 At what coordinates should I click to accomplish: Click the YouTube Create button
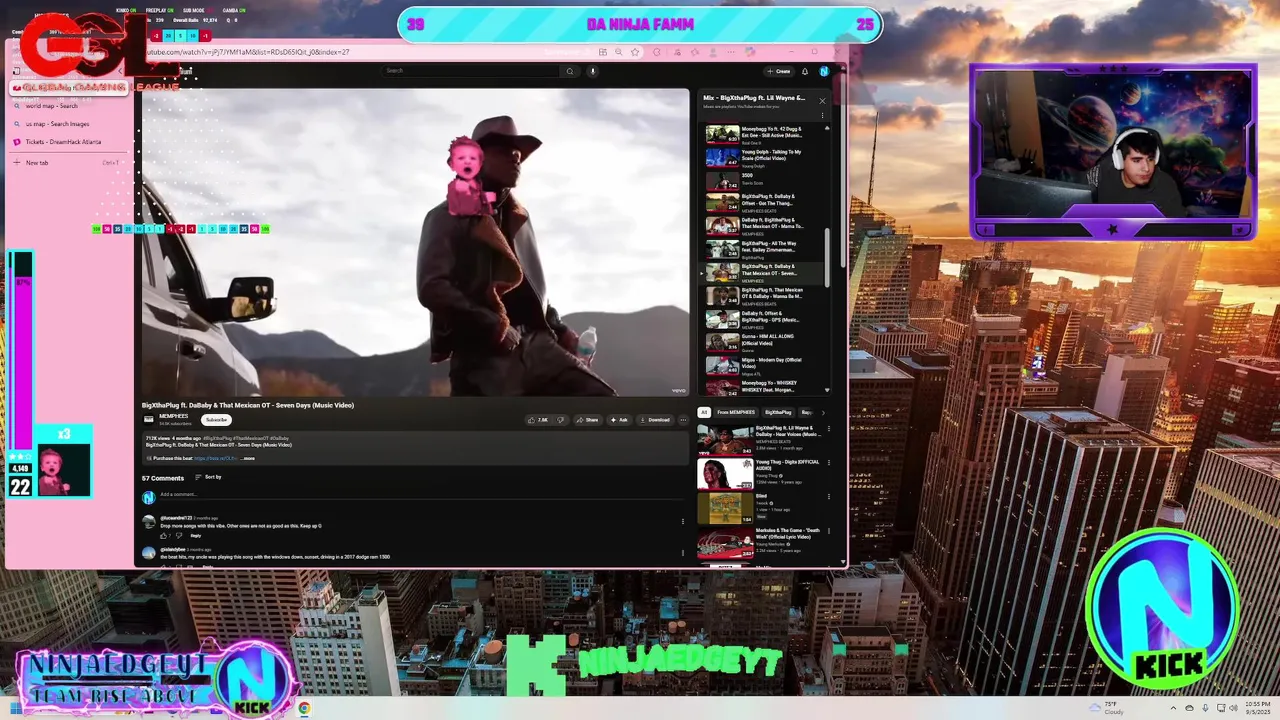[x=779, y=71]
